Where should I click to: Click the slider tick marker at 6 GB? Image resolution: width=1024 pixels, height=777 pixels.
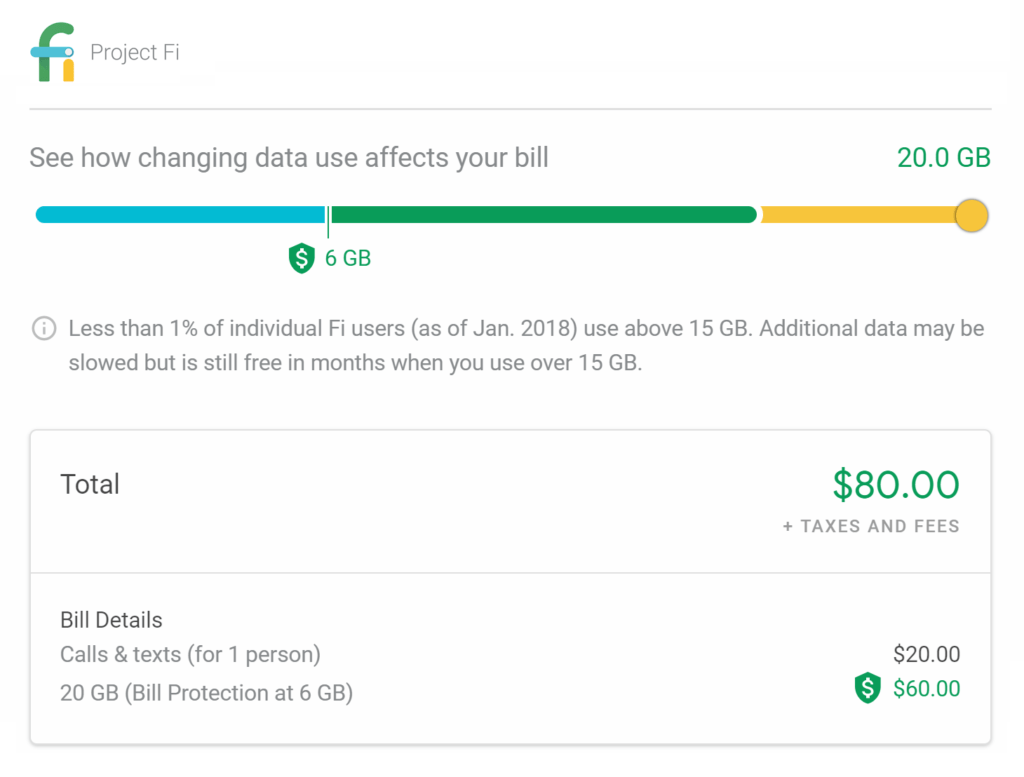pyautogui.click(x=328, y=221)
